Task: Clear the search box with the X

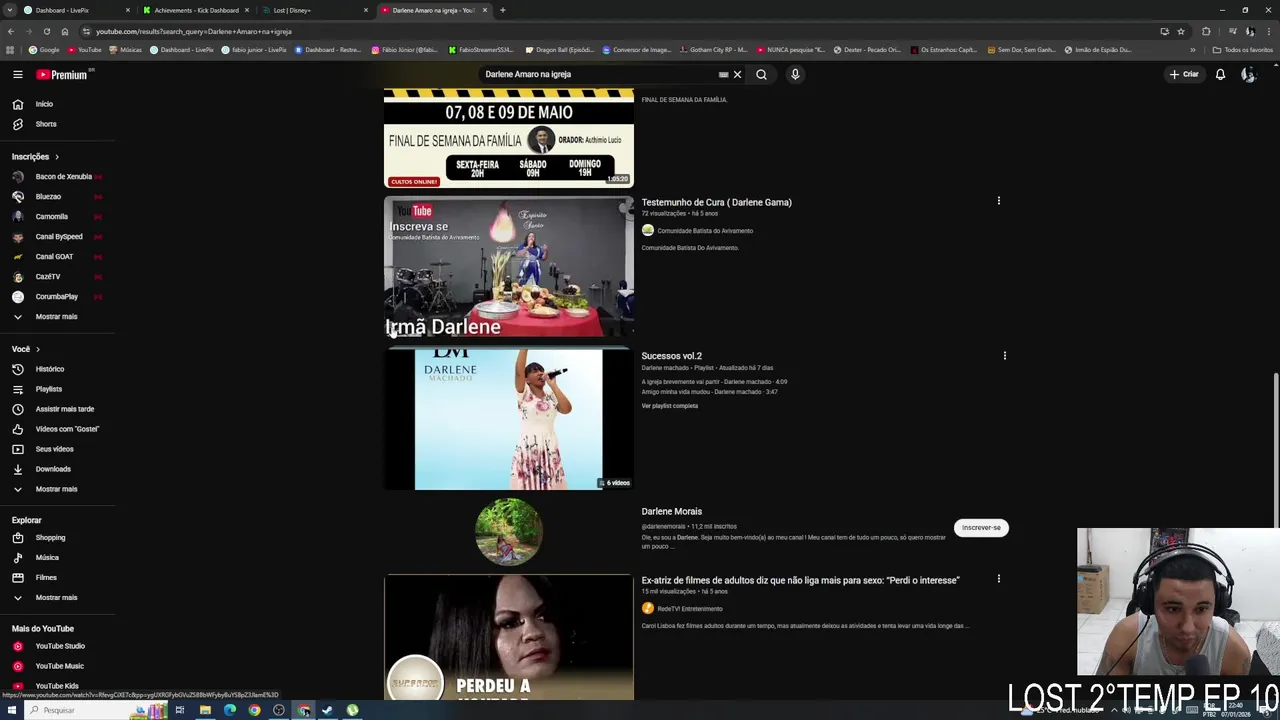Action: [x=737, y=74]
